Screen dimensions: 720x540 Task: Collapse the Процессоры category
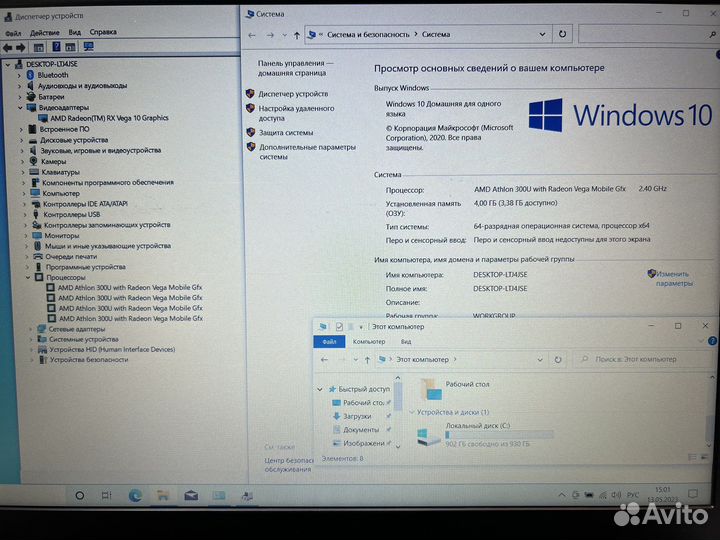(x=28, y=277)
